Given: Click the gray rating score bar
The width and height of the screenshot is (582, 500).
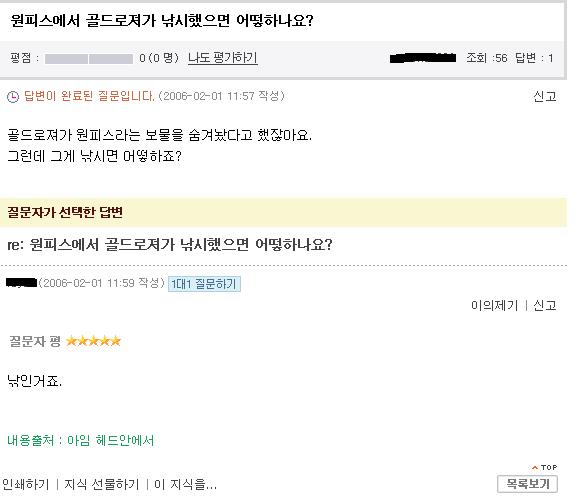Looking at the screenshot, I should (x=89, y=59).
